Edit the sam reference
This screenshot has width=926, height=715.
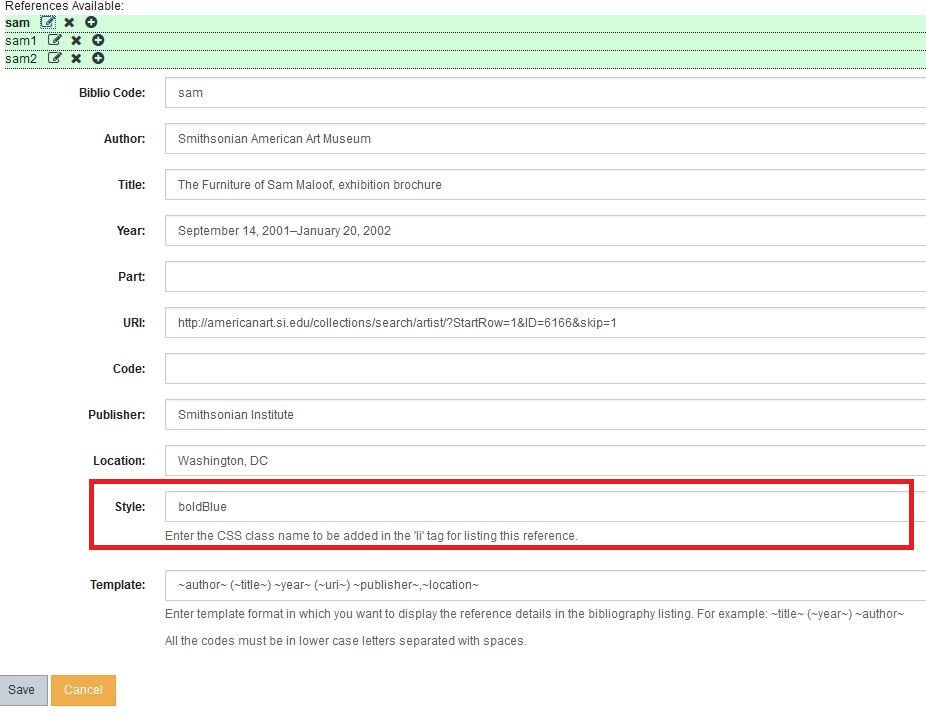[x=48, y=22]
